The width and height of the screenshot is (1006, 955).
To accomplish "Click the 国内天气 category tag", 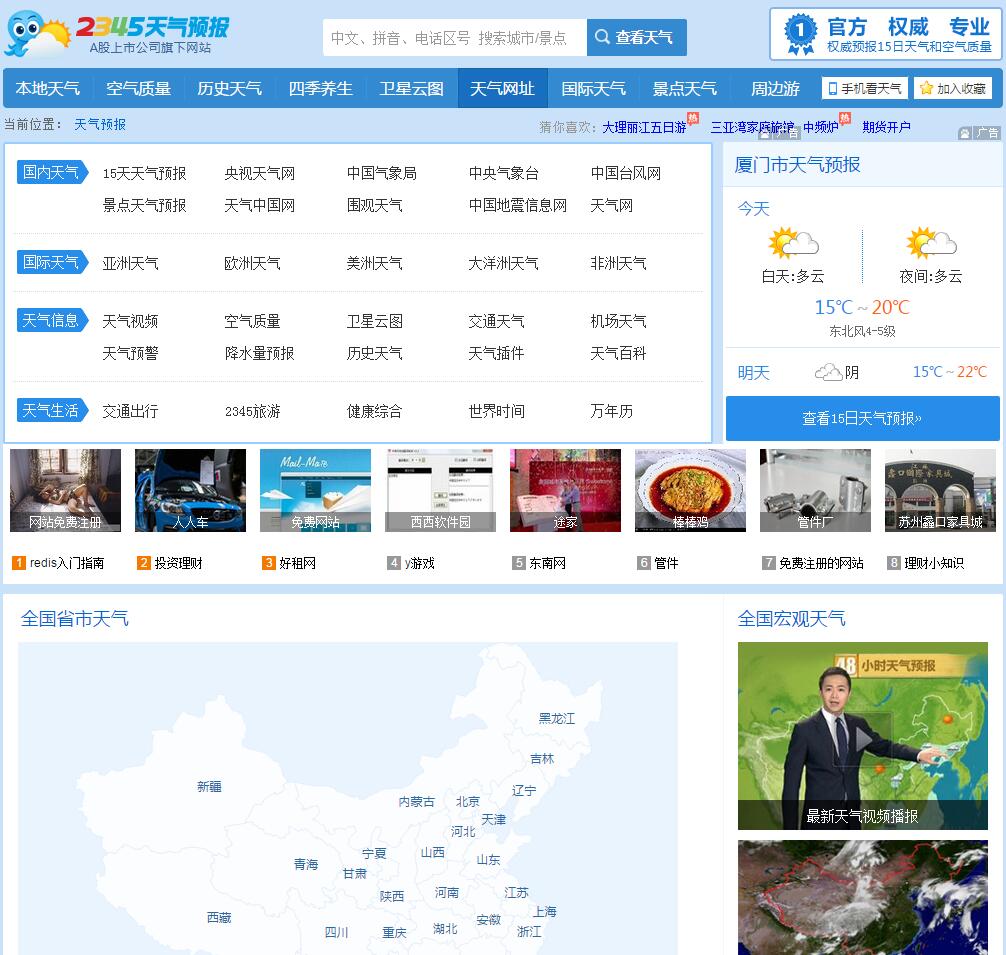I will 51,172.
